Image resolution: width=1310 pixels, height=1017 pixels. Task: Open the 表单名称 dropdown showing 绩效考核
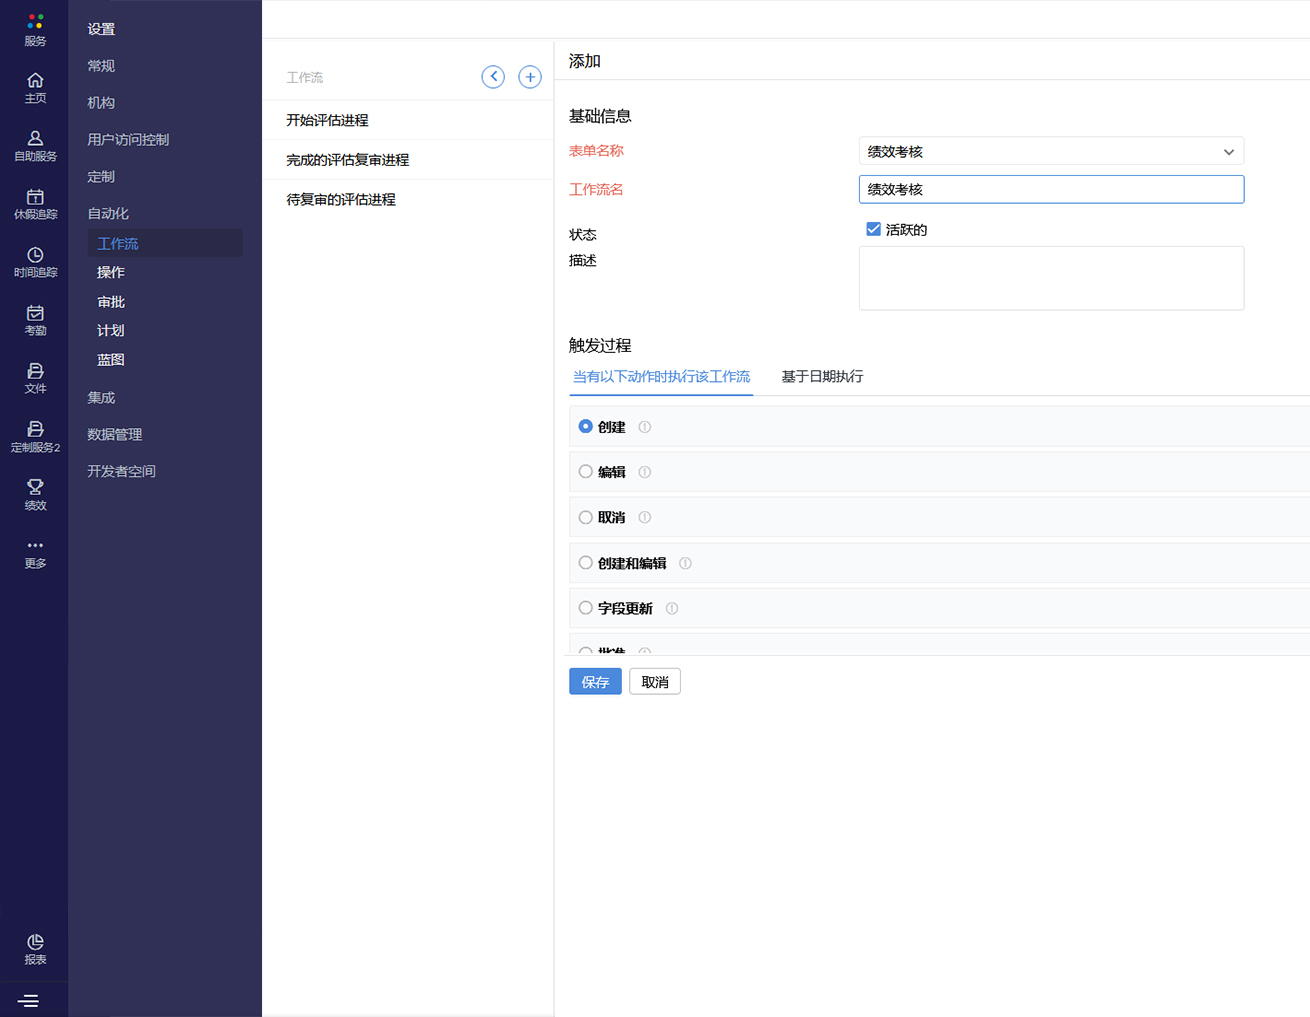tap(1050, 151)
